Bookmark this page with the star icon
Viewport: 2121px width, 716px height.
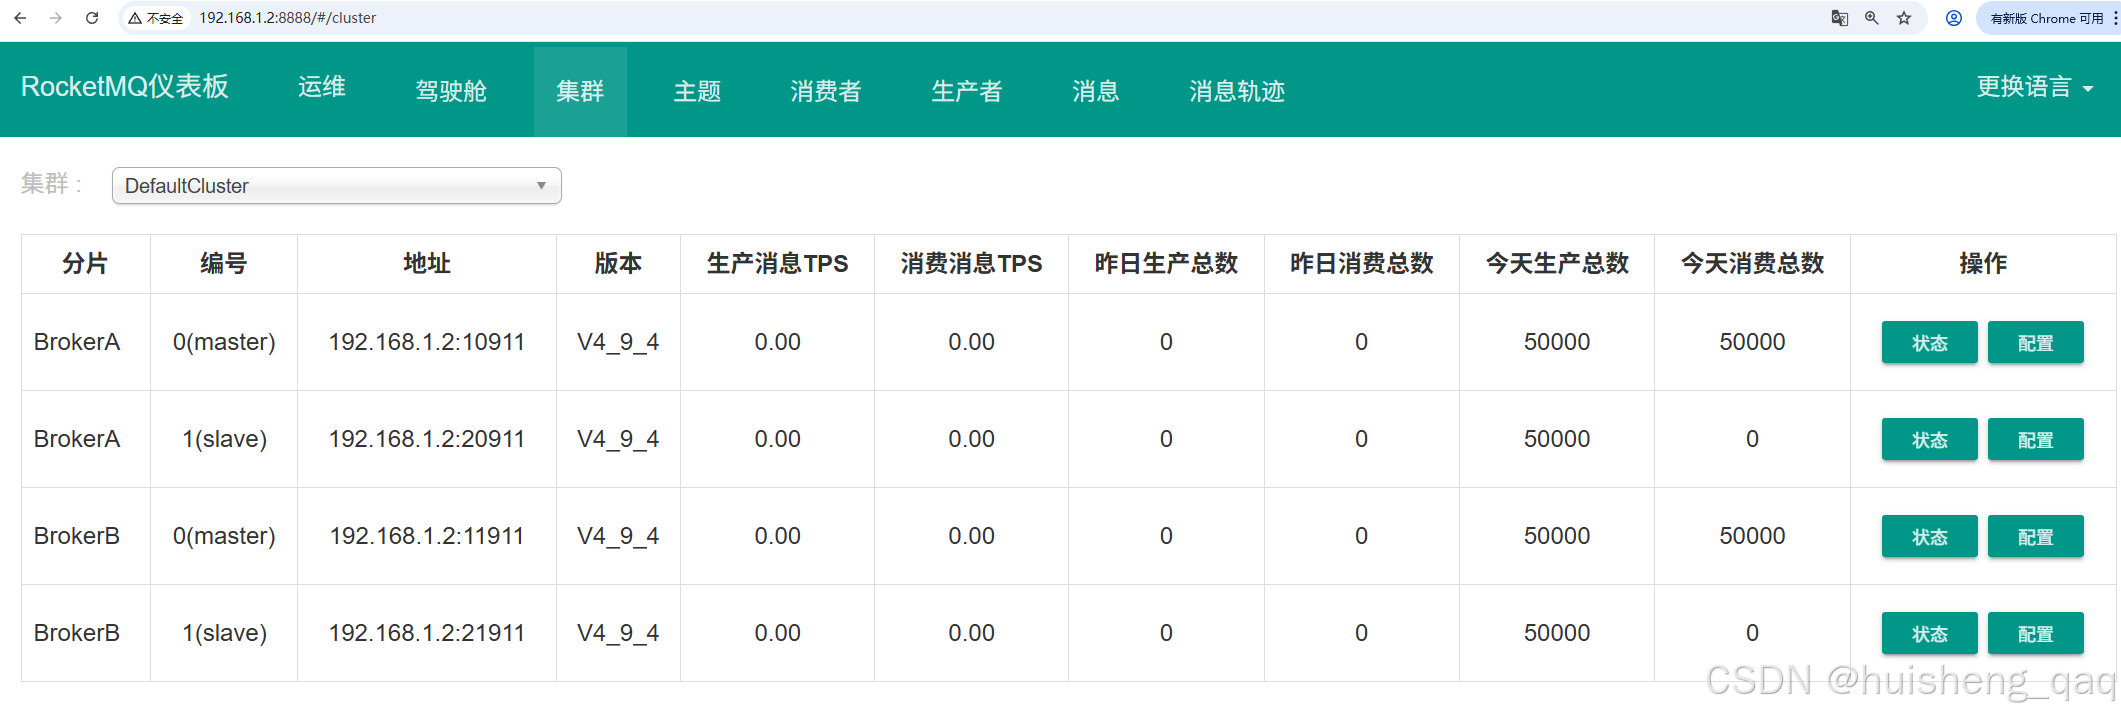coord(1904,18)
